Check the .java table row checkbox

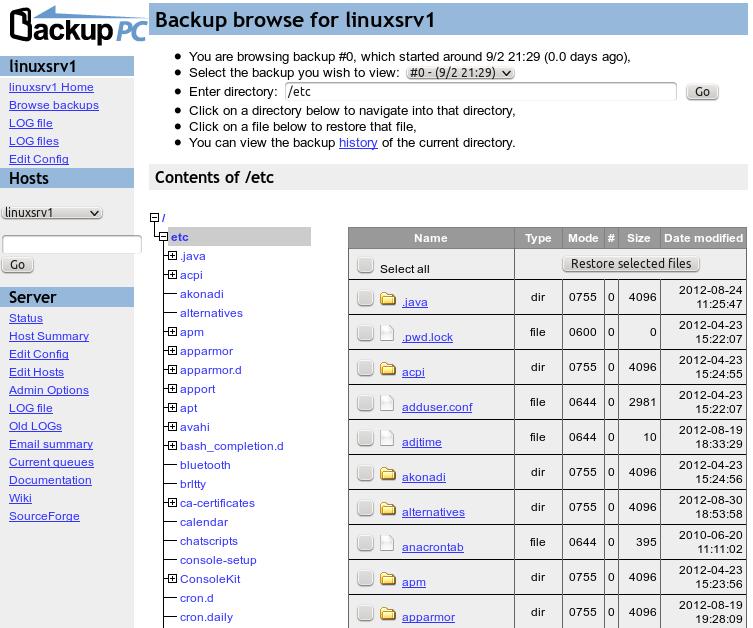point(365,298)
